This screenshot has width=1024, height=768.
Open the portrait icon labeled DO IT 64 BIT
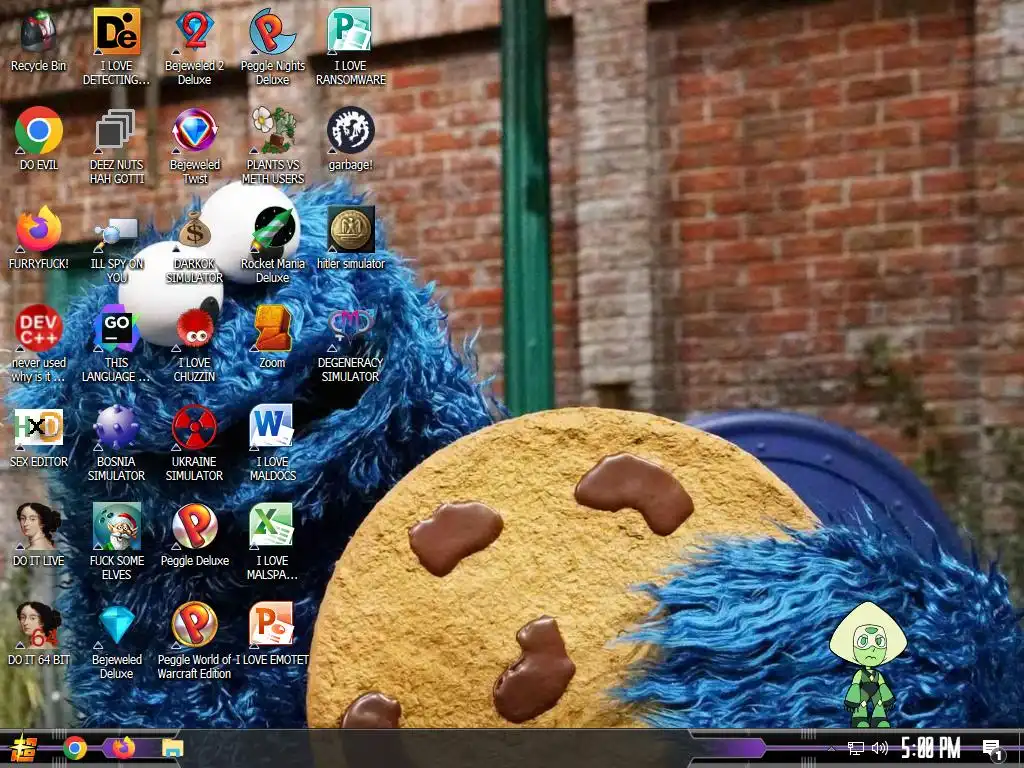click(39, 635)
